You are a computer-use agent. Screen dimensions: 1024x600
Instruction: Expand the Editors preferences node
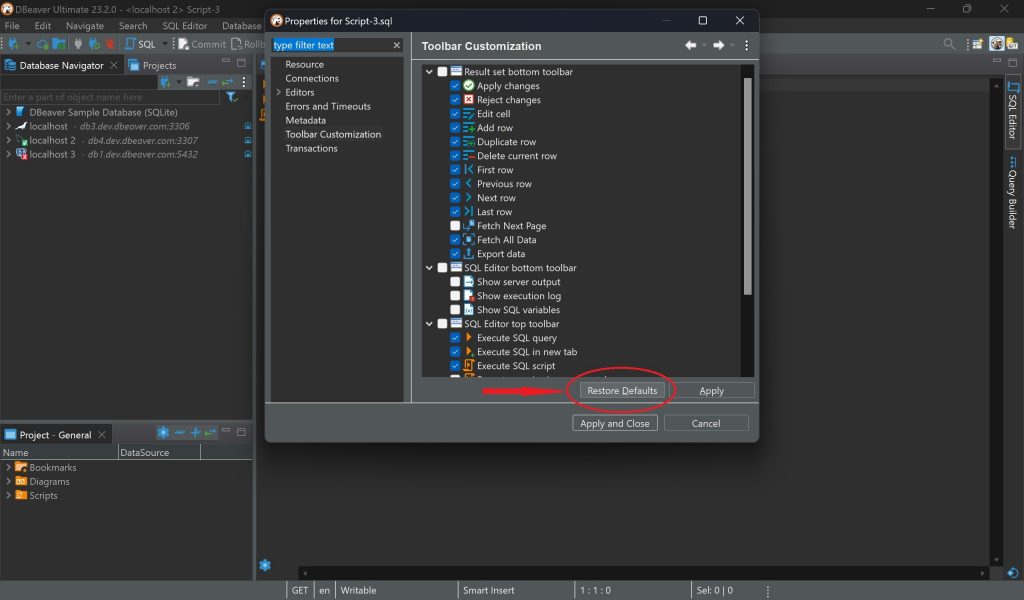(279, 92)
